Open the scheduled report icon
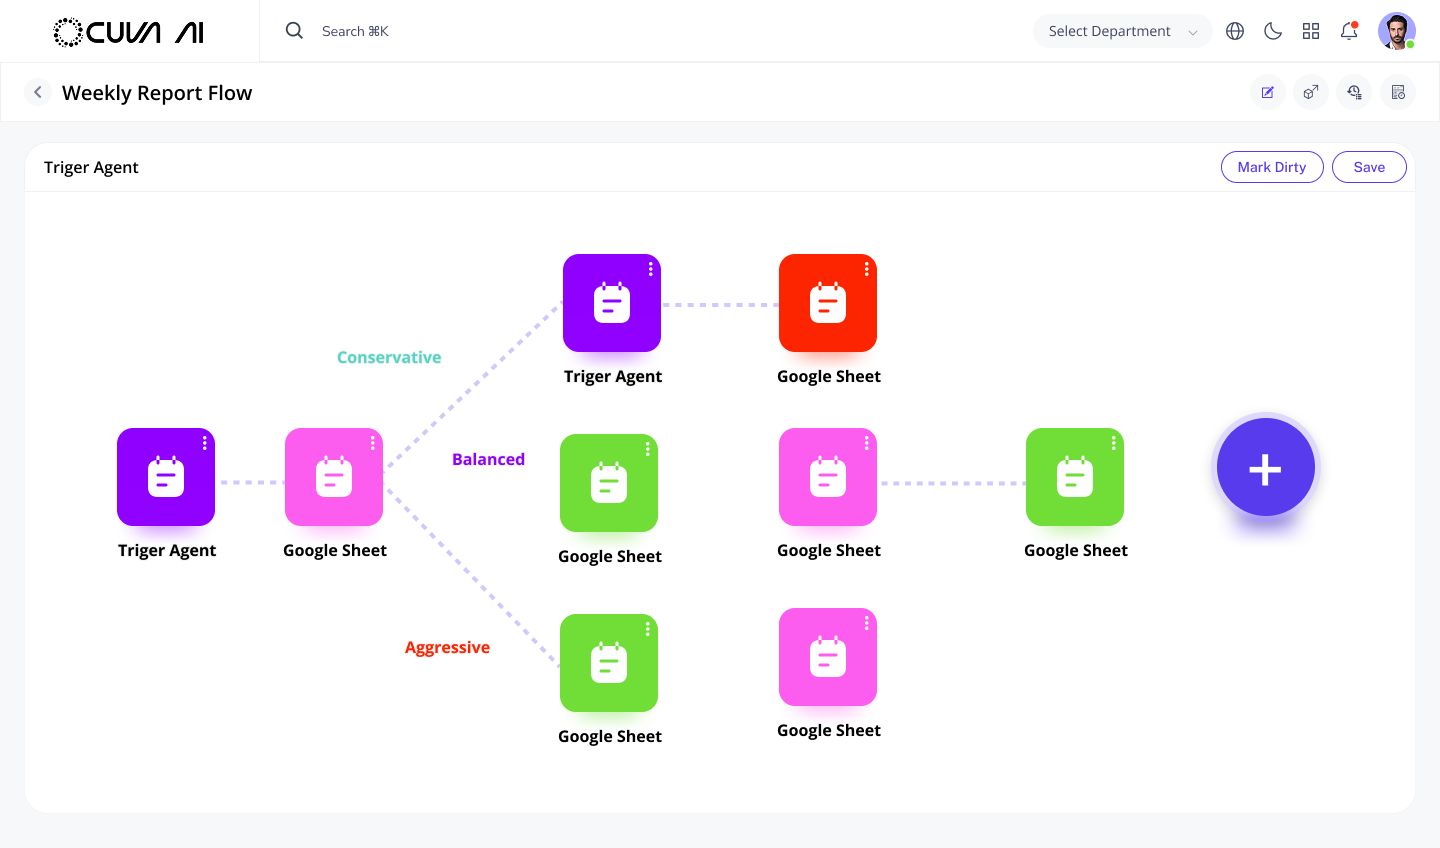 pos(1397,92)
